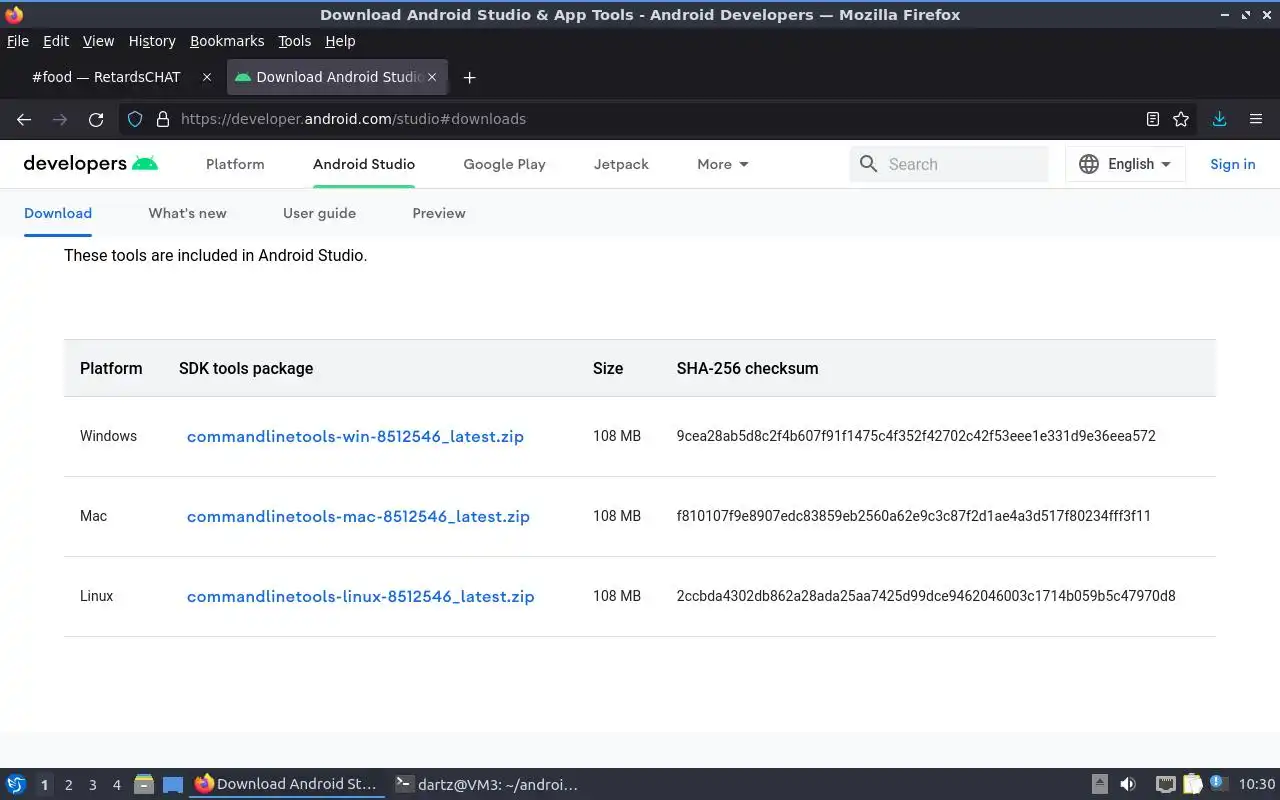
Task: Click the site security padlock icon
Action: [x=163, y=119]
